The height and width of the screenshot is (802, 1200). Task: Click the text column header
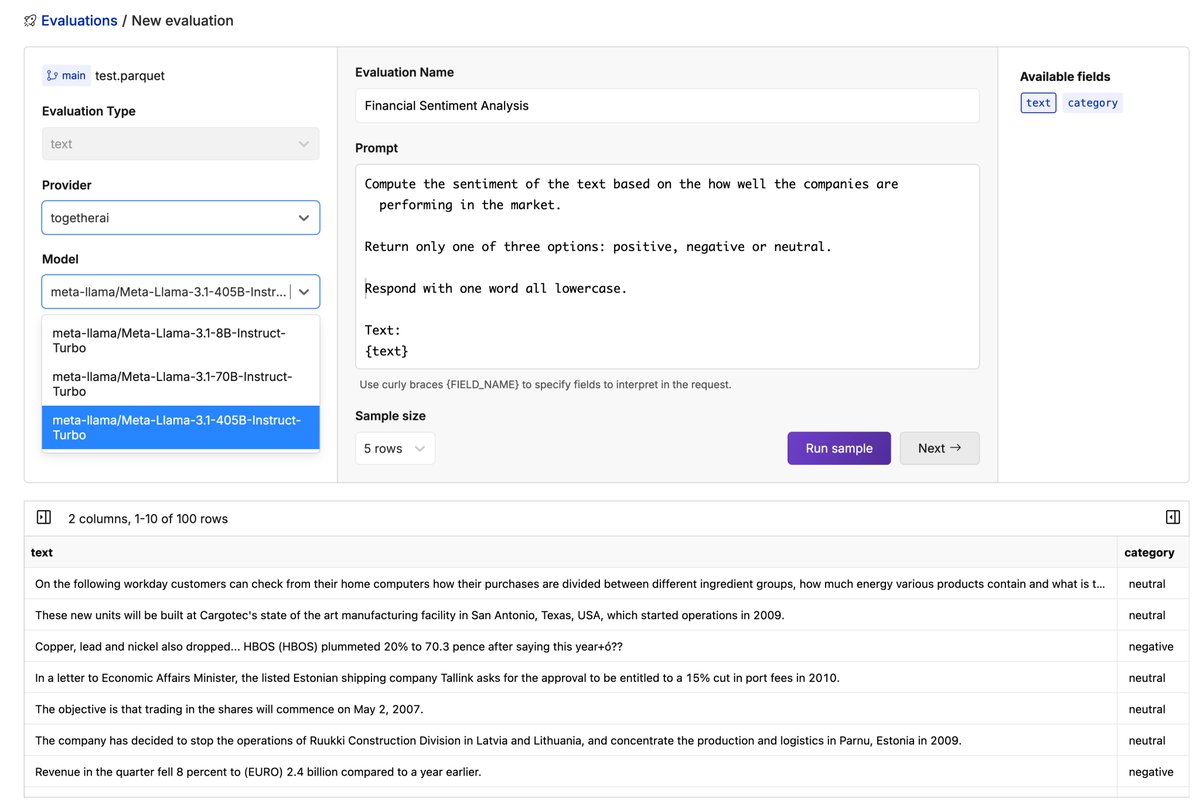coord(571,552)
